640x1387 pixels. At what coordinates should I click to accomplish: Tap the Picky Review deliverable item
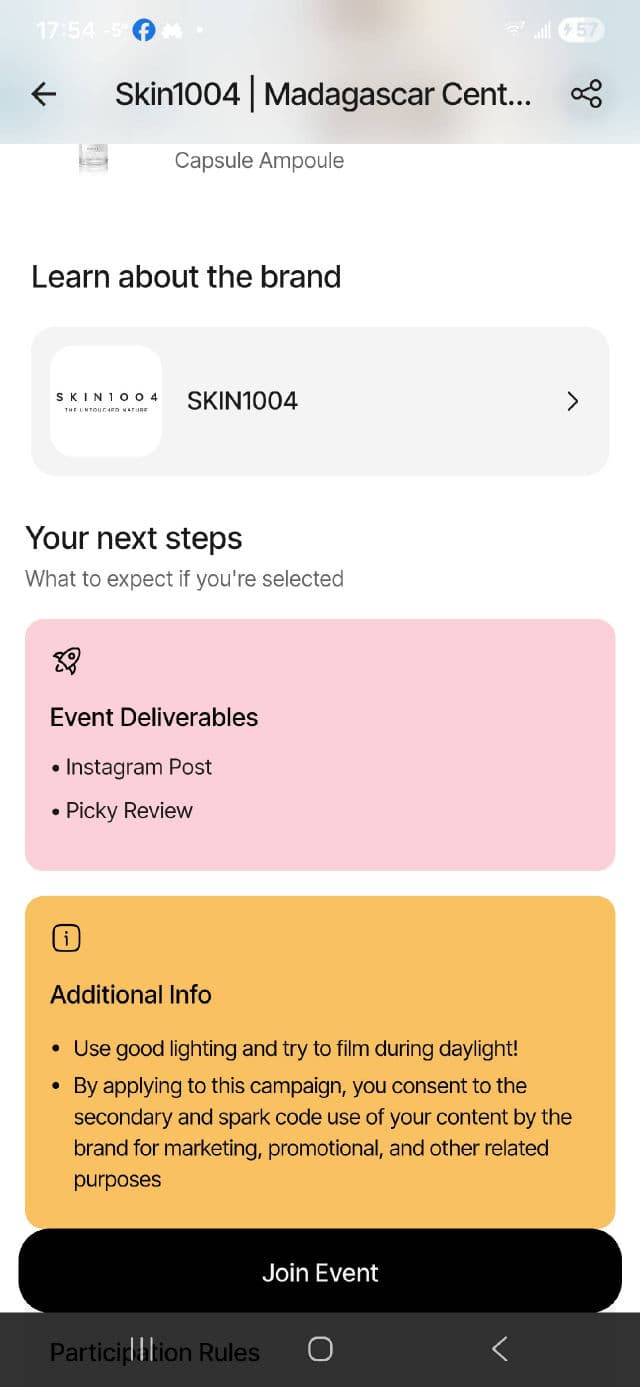tap(128, 811)
